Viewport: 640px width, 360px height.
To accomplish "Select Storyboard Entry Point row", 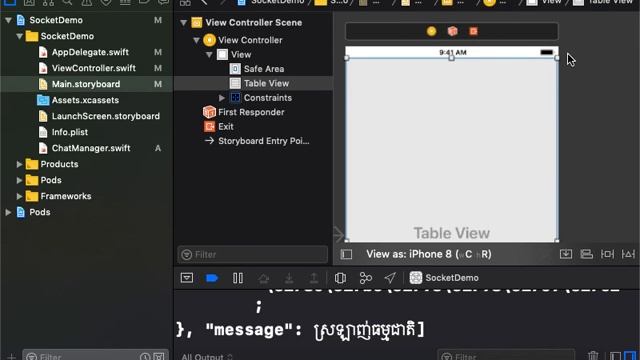I will tap(263, 141).
